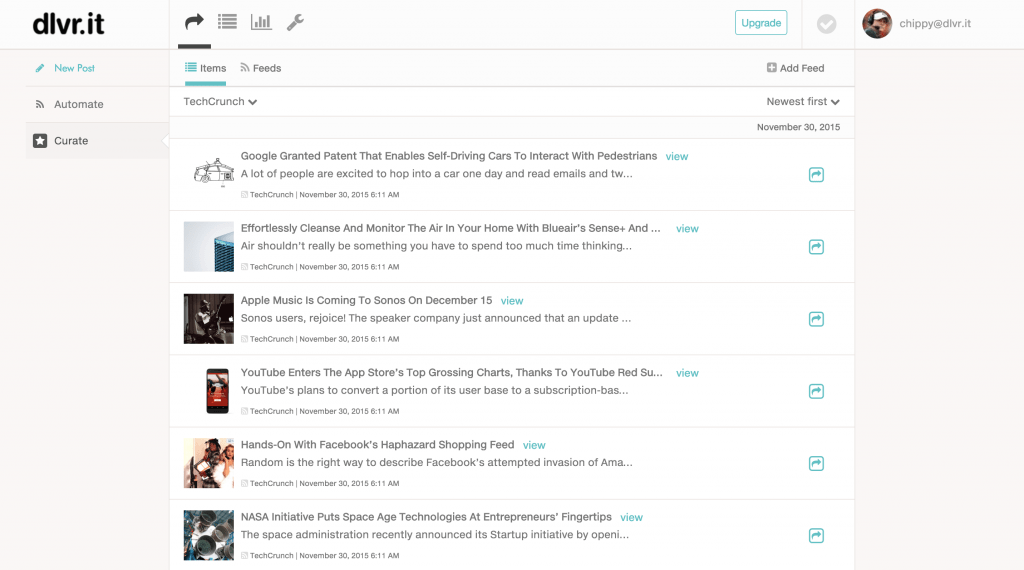Image resolution: width=1024 pixels, height=570 pixels.
Task: Select New Post in sidebar
Action: click(x=74, y=68)
